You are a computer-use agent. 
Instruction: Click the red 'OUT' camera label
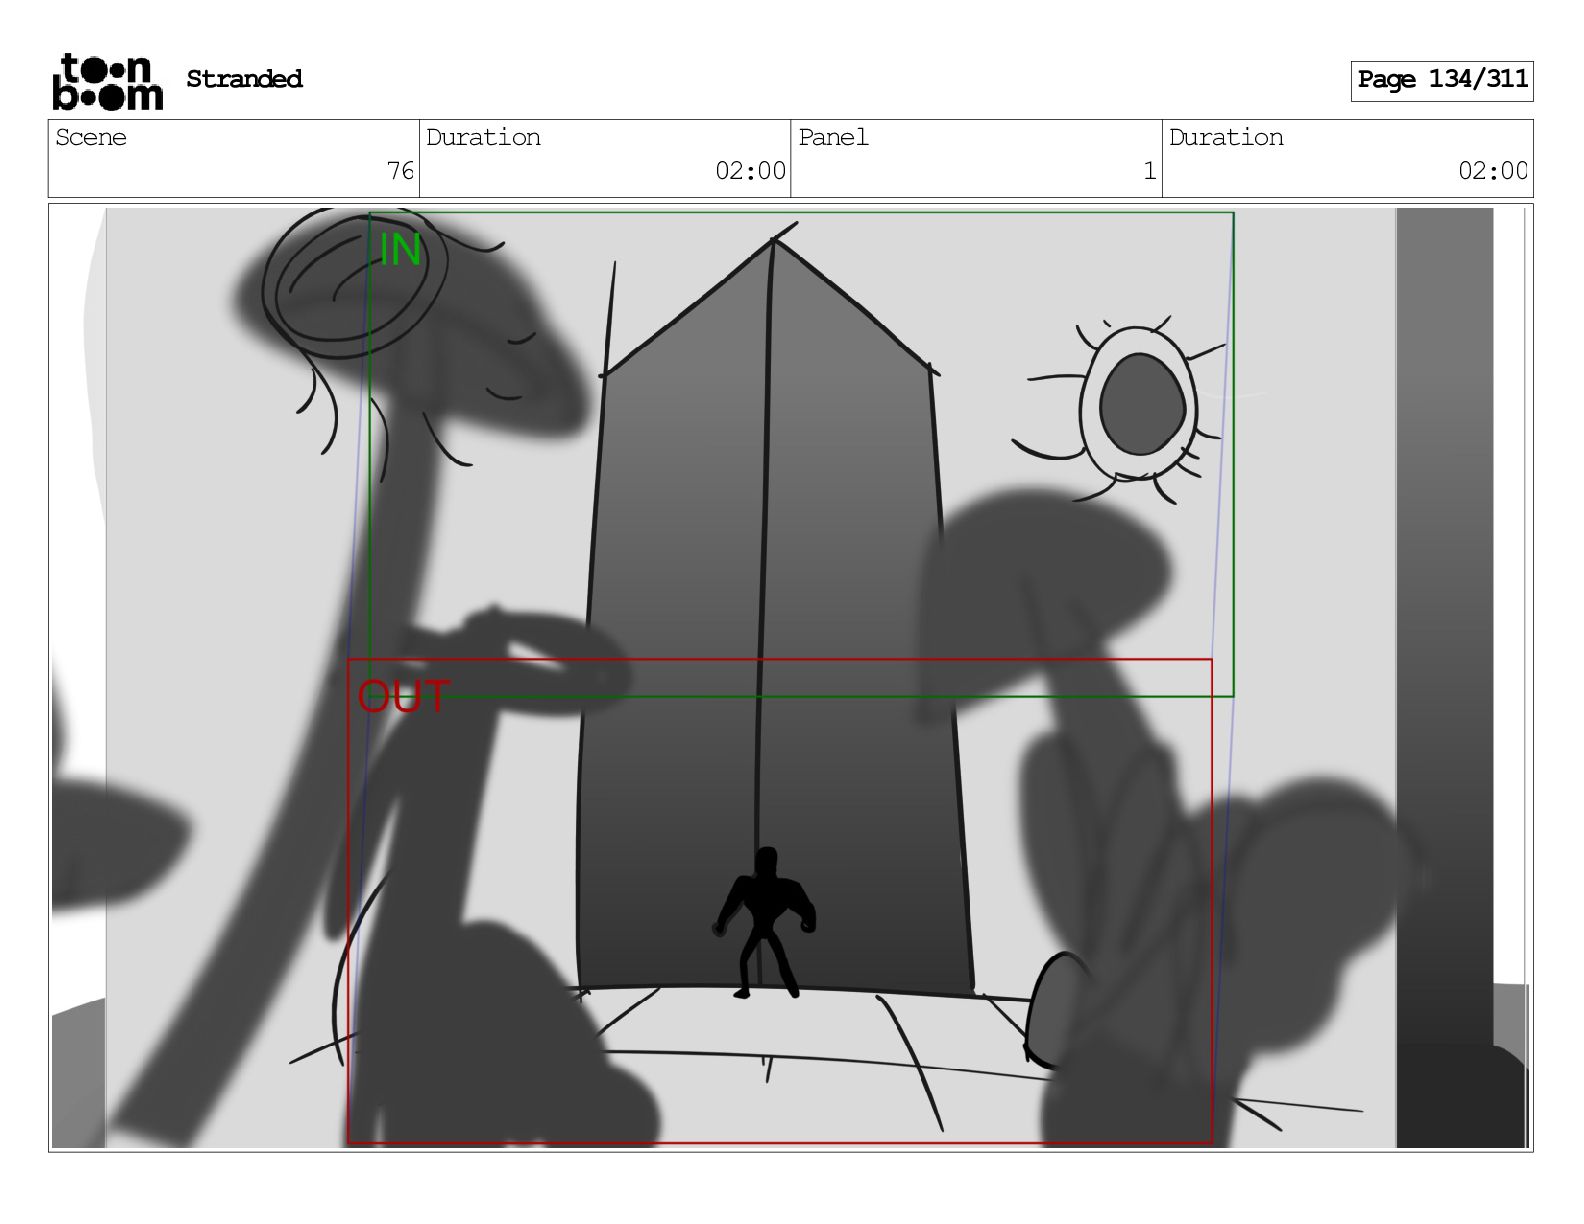(403, 696)
